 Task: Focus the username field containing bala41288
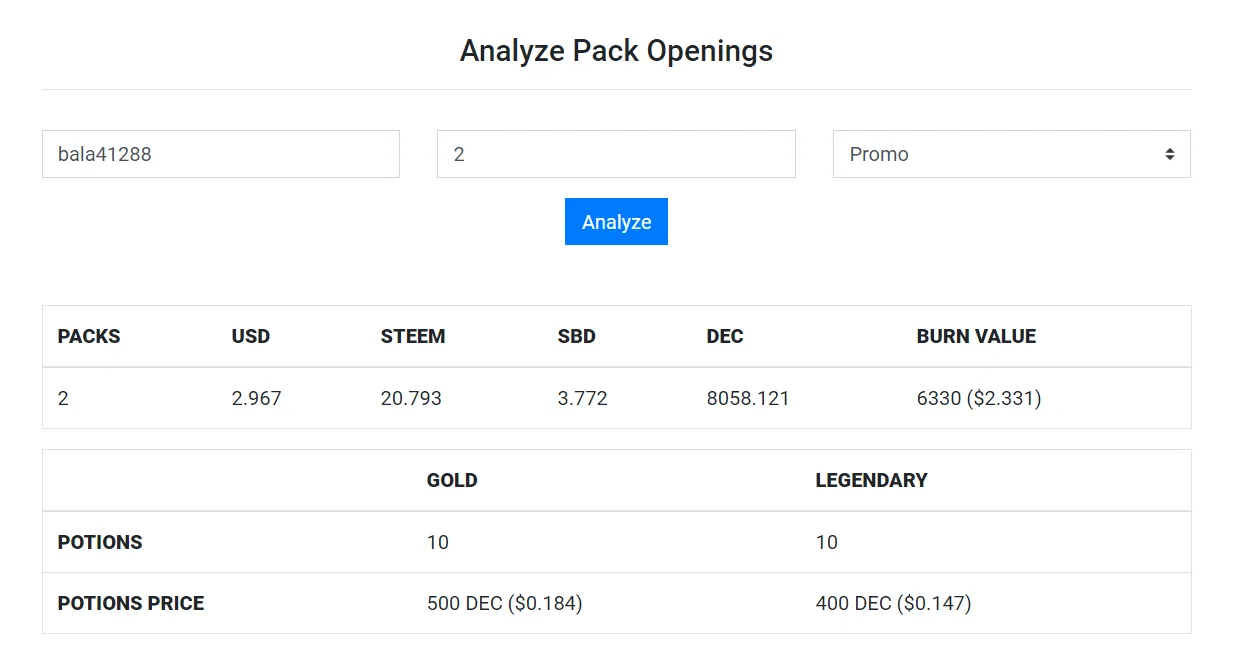[221, 154]
